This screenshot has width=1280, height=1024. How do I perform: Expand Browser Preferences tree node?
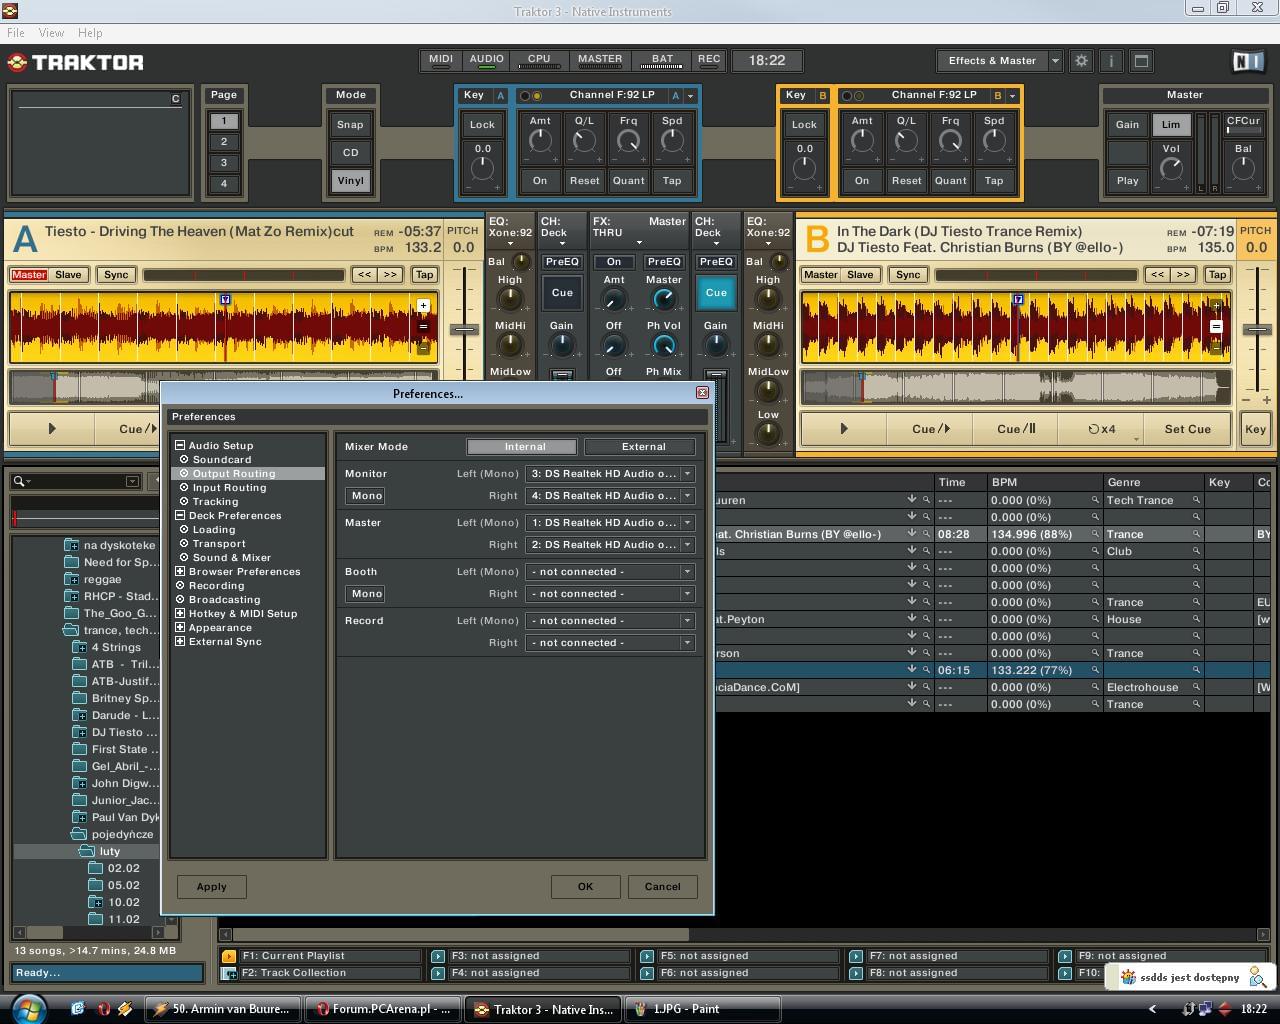(180, 572)
